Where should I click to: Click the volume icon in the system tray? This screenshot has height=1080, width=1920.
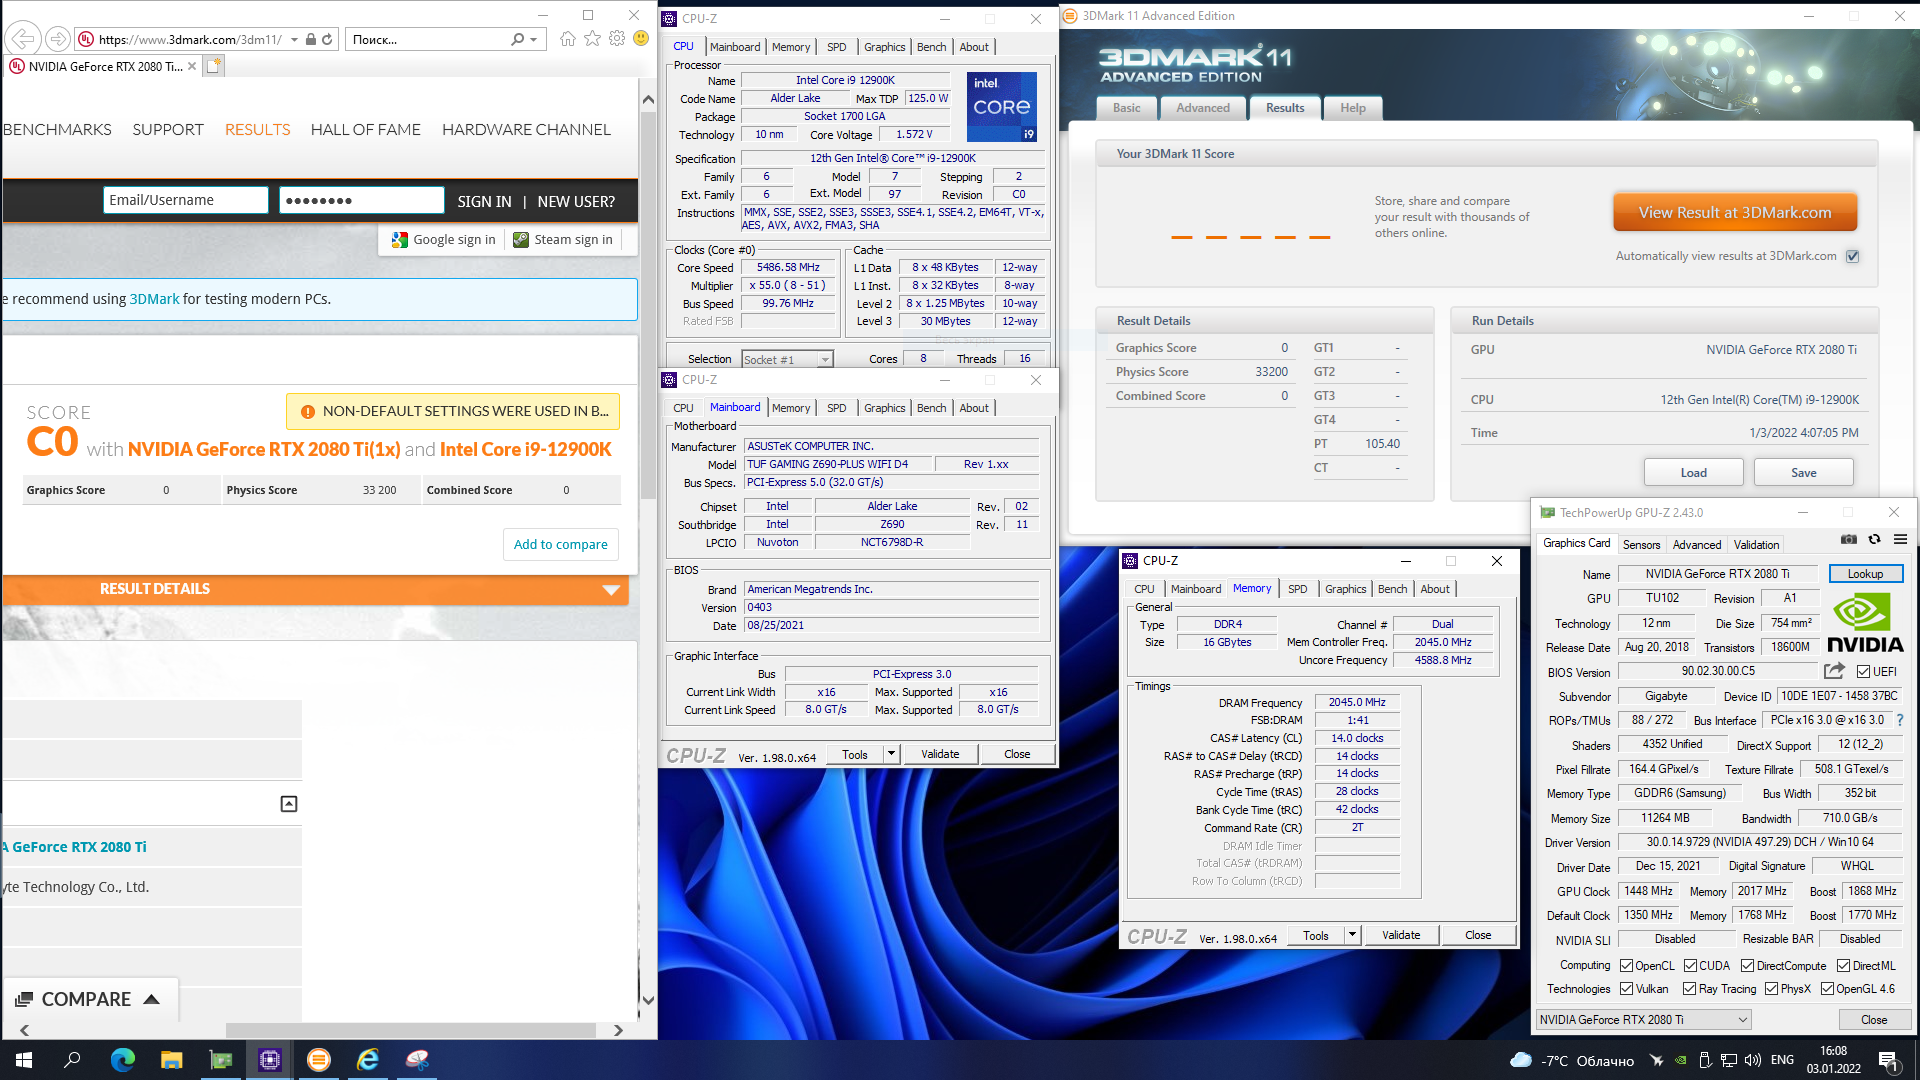pos(1752,1060)
